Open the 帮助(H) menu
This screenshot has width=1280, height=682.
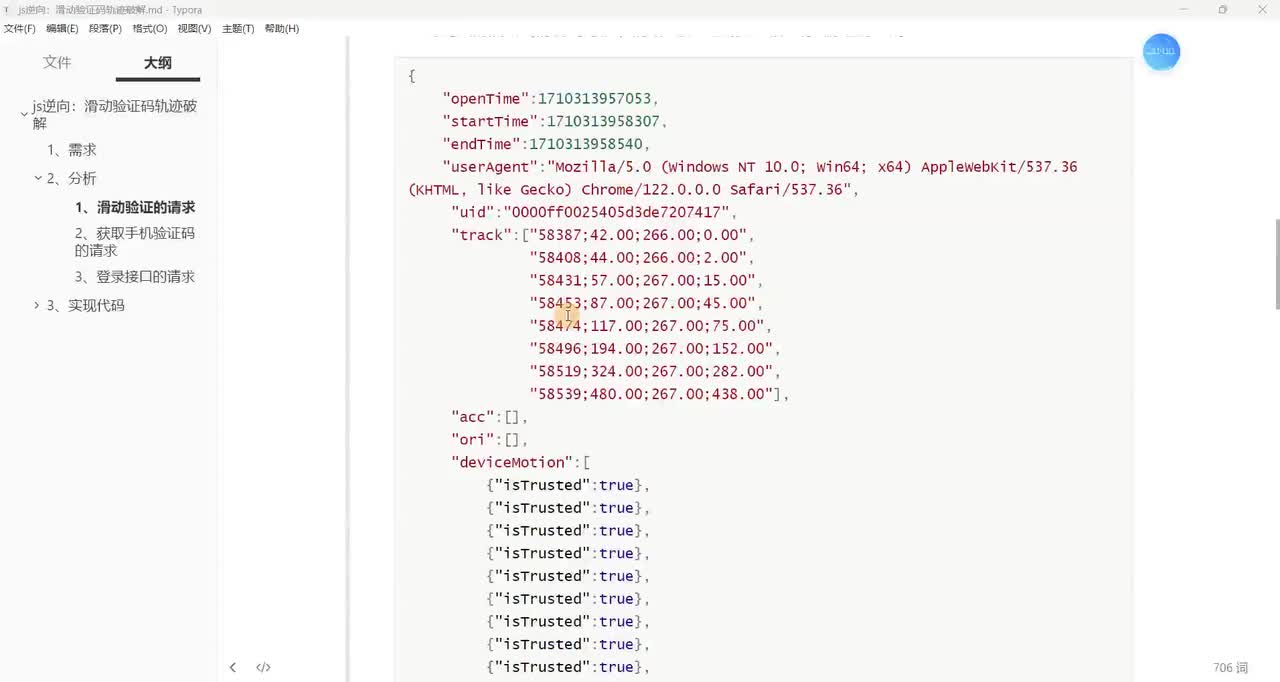pos(282,29)
